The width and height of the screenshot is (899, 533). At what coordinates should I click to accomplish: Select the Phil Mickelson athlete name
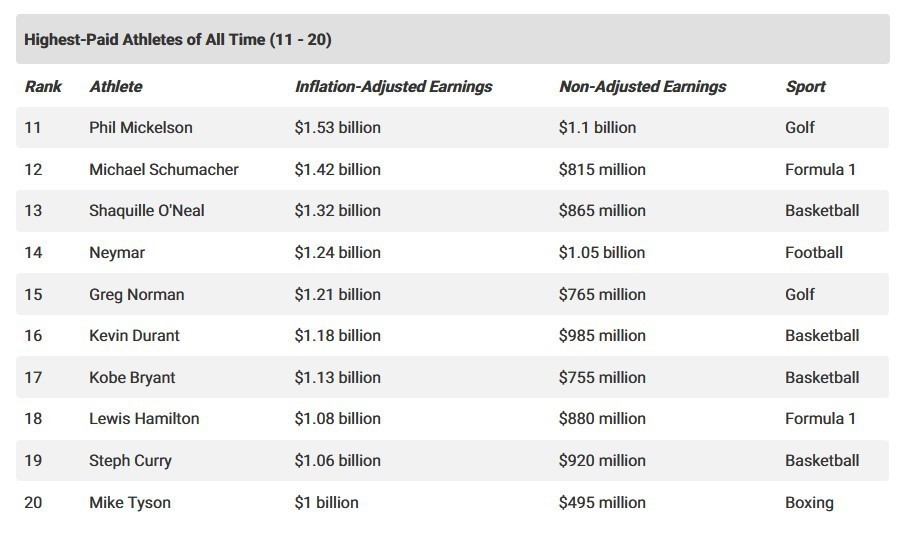(141, 128)
